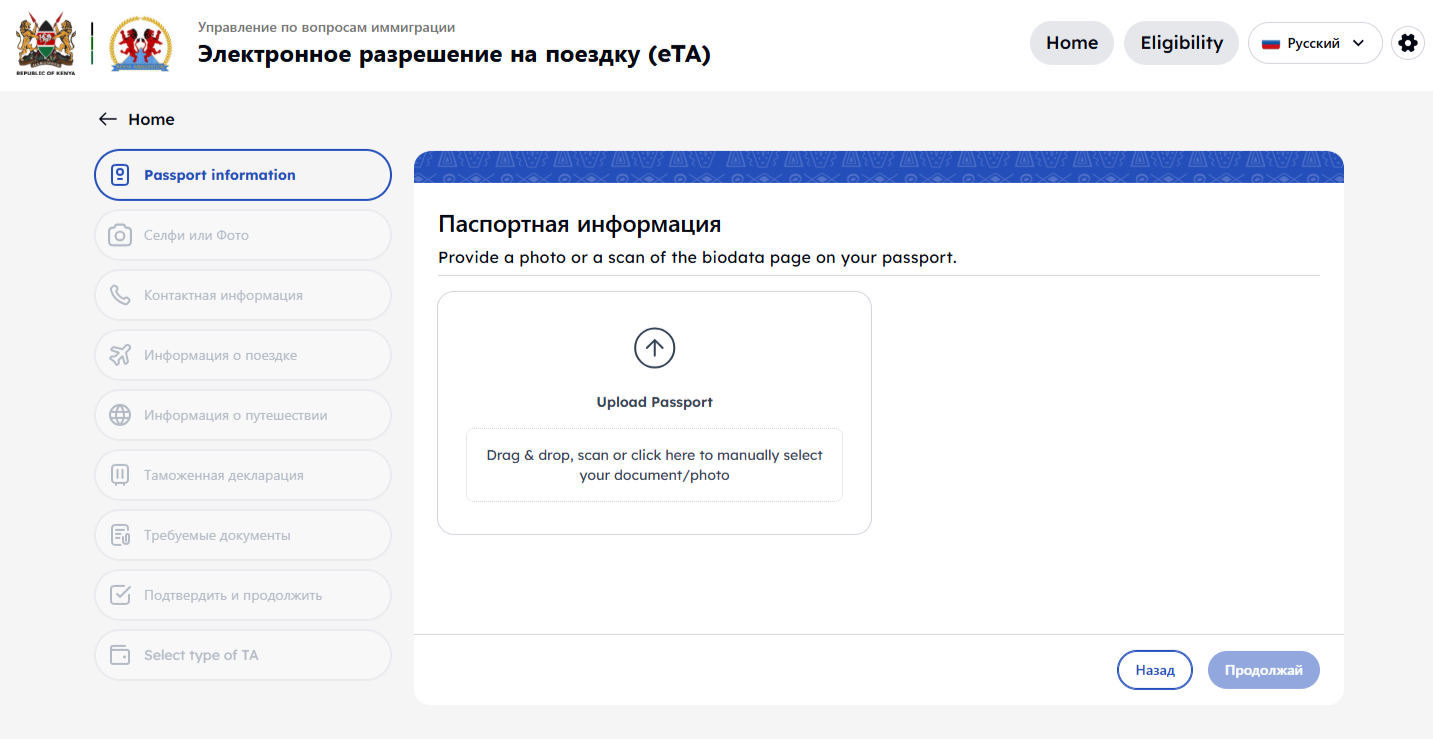The height and width of the screenshot is (739, 1433).
Task: Click the airplane icon for Информация о поездке
Action: [120, 355]
